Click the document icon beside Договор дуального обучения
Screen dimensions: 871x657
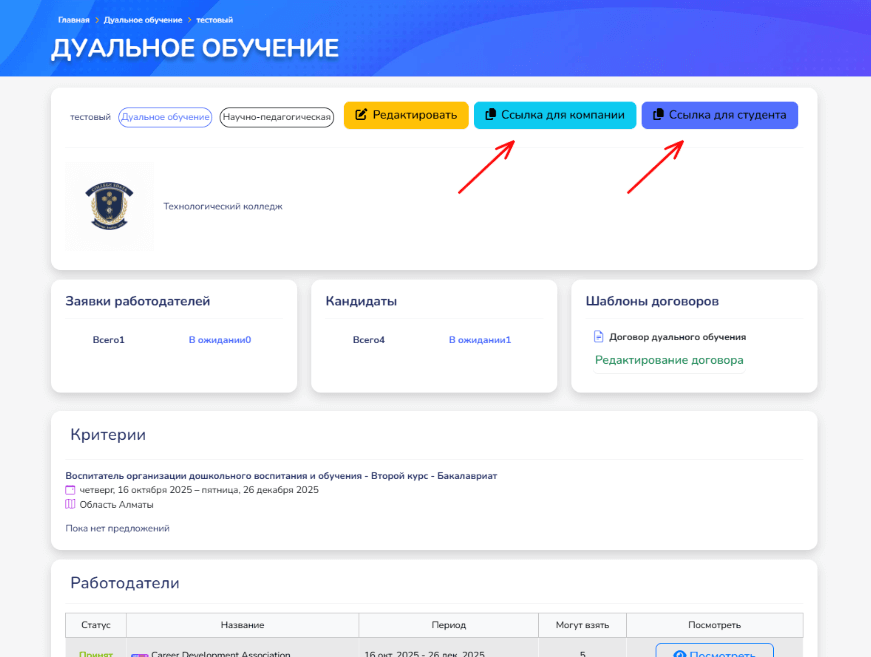point(599,337)
